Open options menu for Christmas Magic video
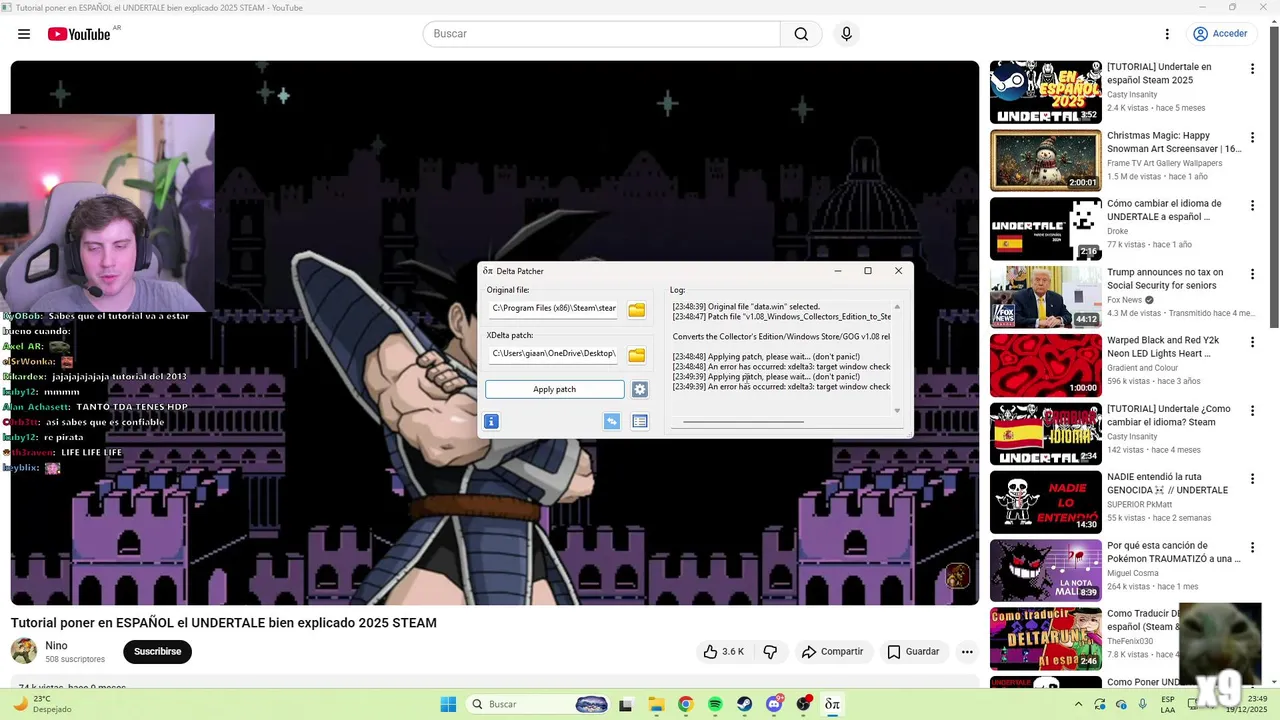1280x720 pixels. (x=1252, y=137)
